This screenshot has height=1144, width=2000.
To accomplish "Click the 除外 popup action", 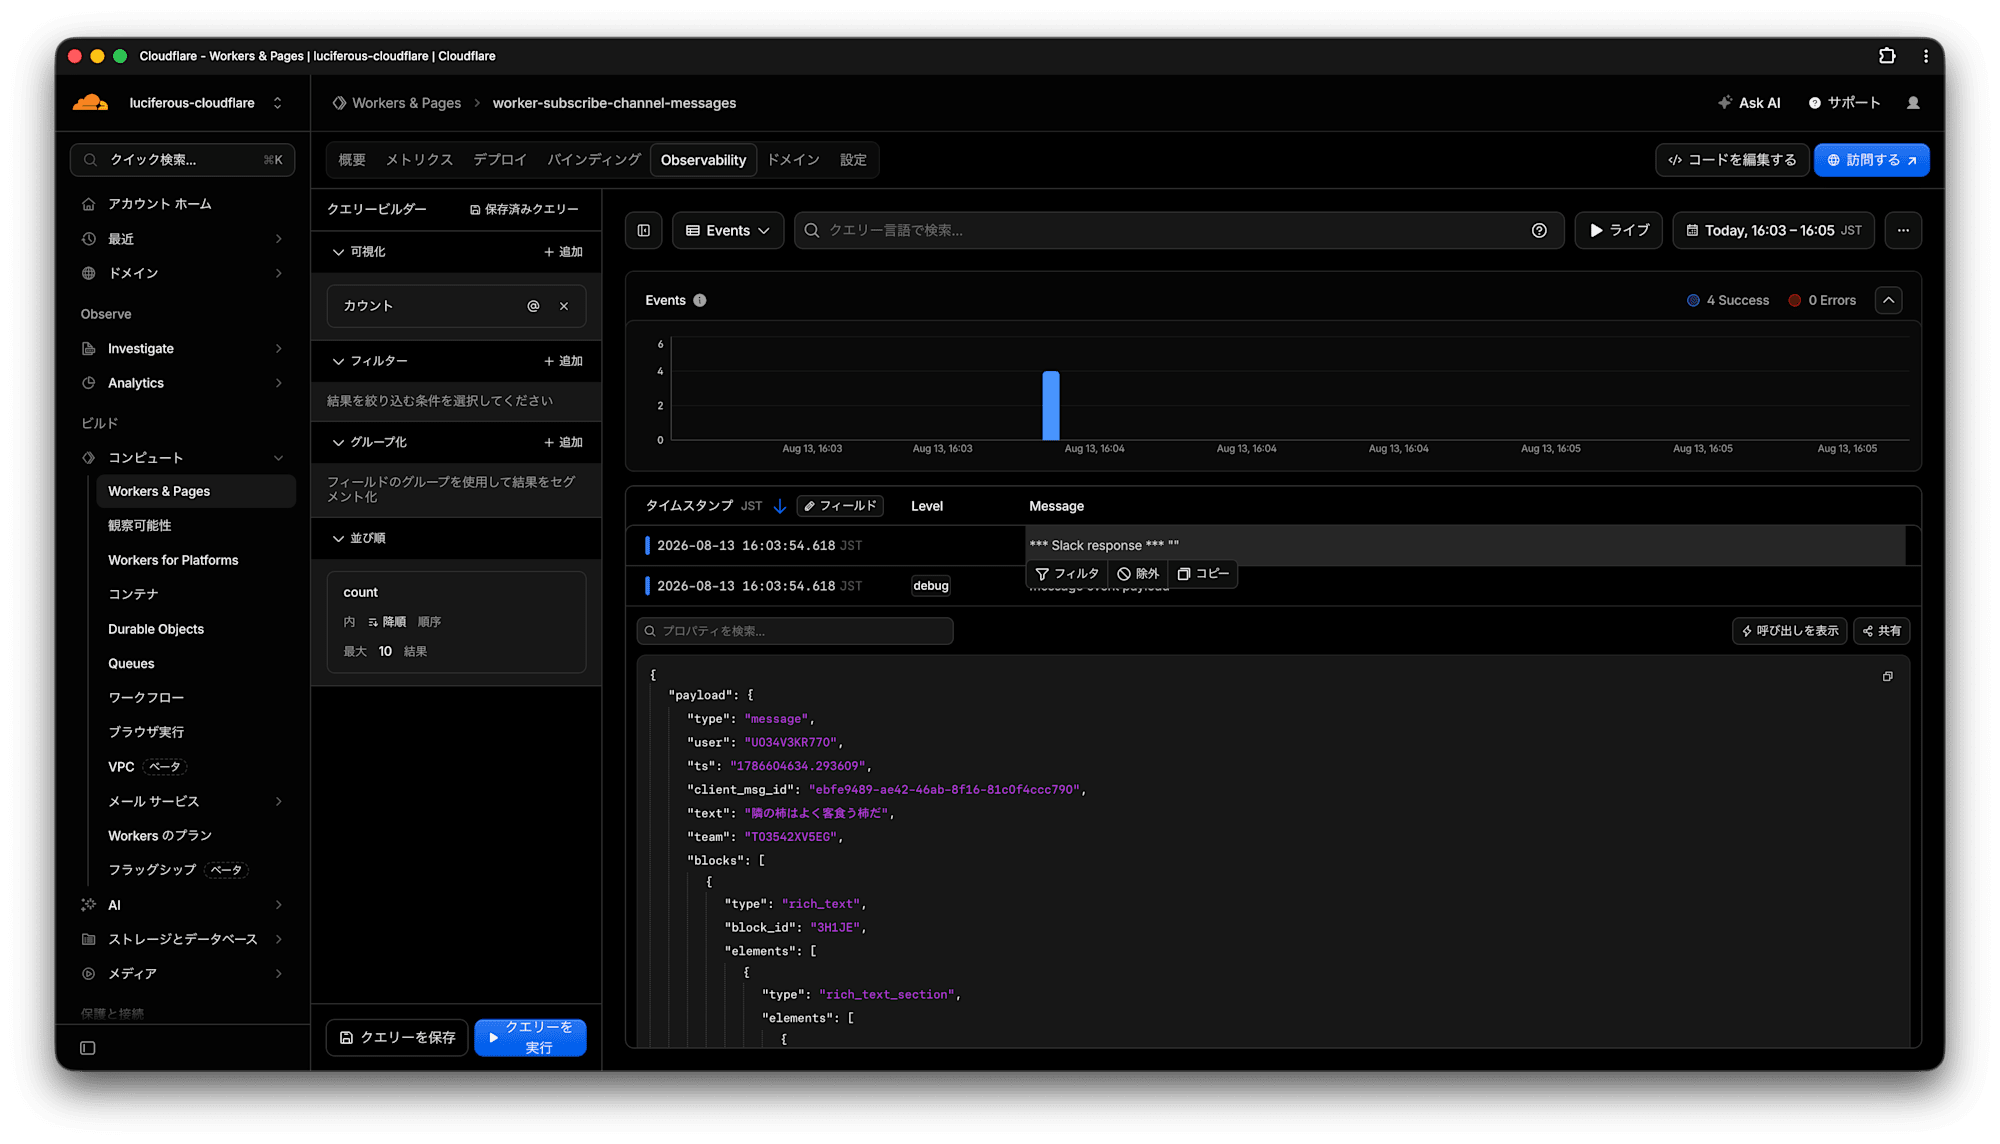I will click(x=1138, y=574).
